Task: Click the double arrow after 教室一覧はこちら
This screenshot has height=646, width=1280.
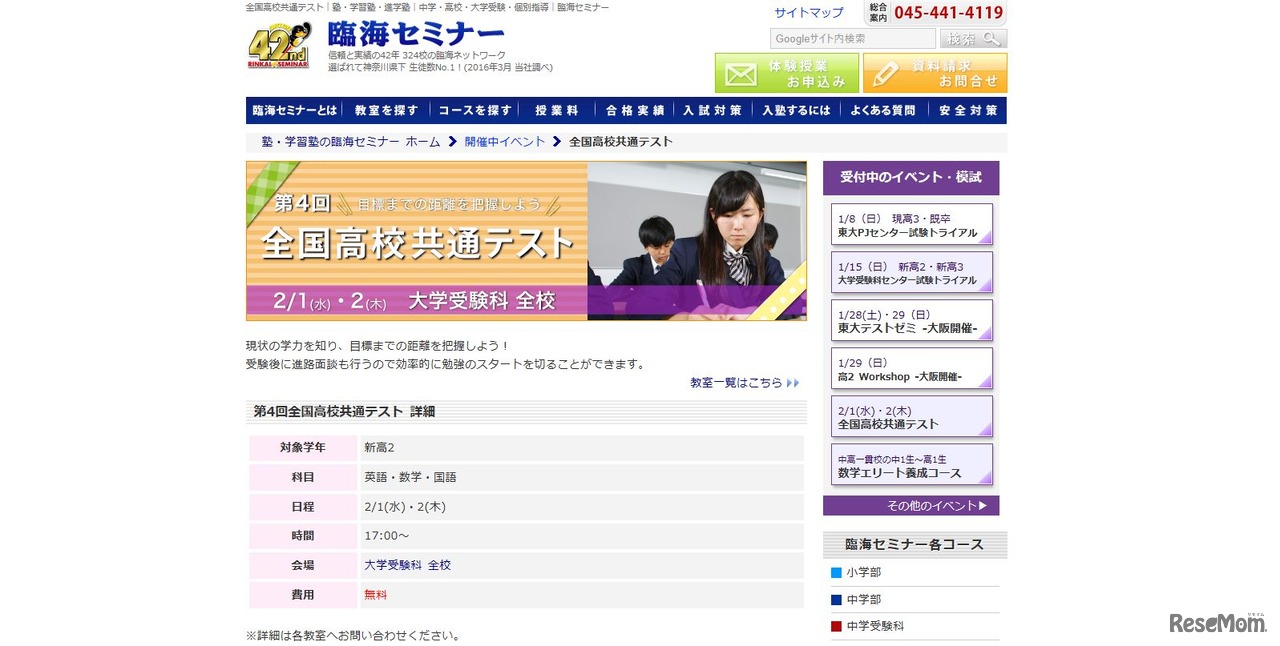Action: point(793,383)
